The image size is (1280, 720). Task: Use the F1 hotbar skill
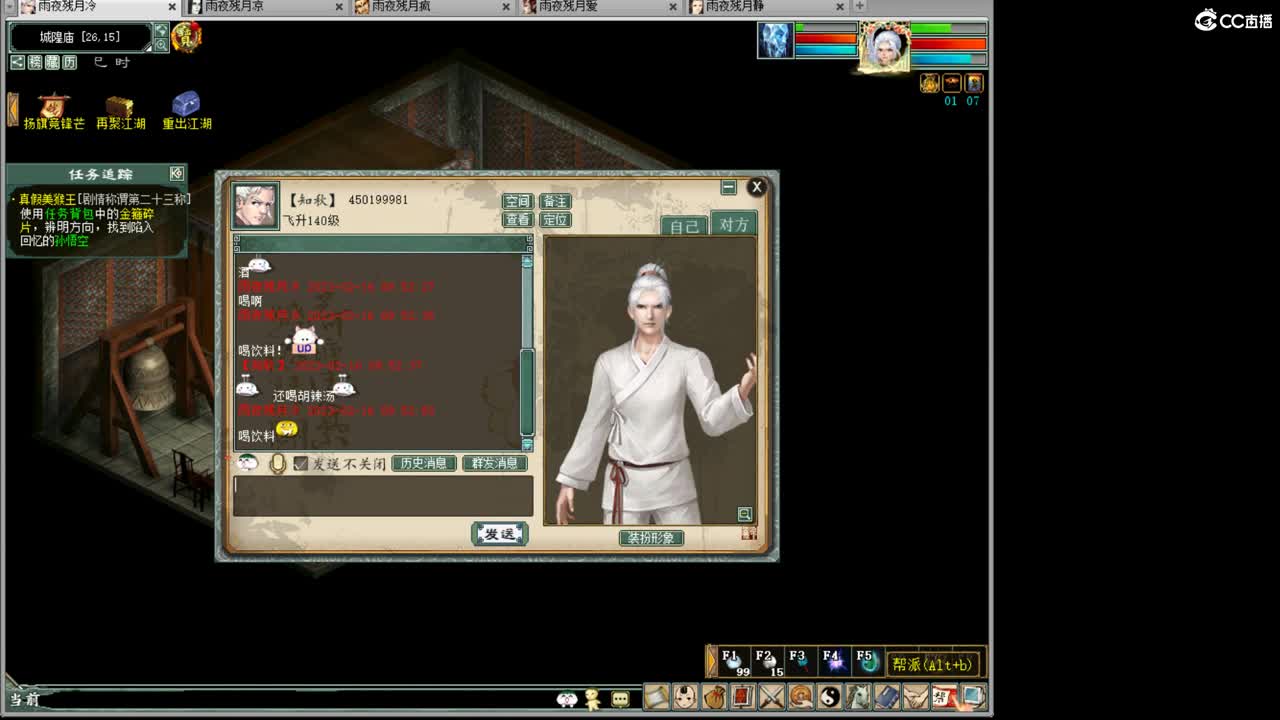click(735, 662)
